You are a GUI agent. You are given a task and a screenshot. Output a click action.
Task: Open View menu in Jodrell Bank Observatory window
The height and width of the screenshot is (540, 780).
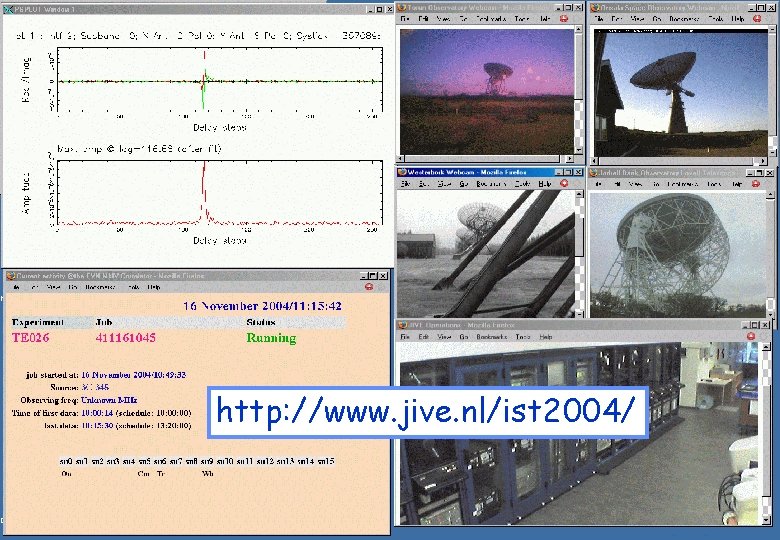coord(635,184)
